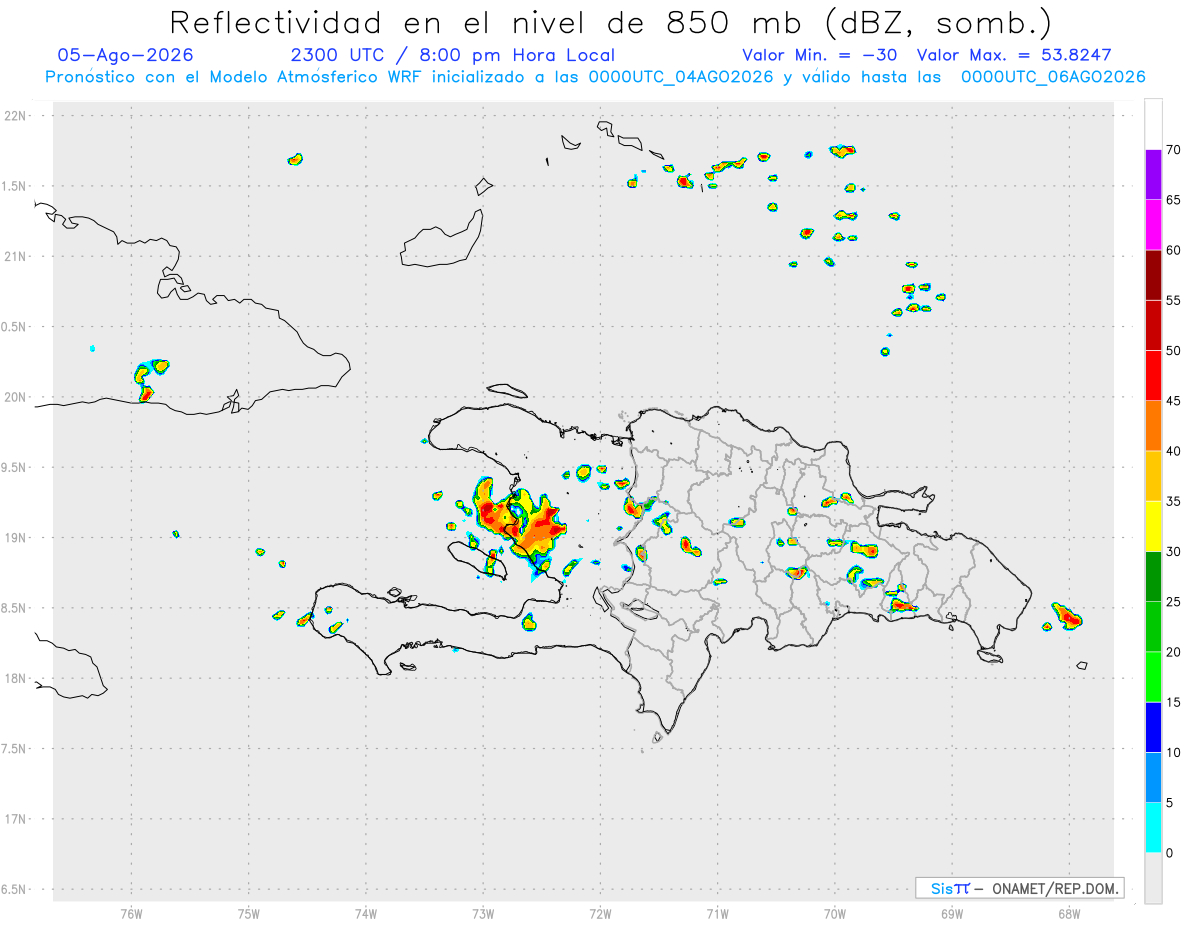Click the bright green 15–20 dBZ band
The height and width of the screenshot is (927, 1200).
pos(1153,677)
